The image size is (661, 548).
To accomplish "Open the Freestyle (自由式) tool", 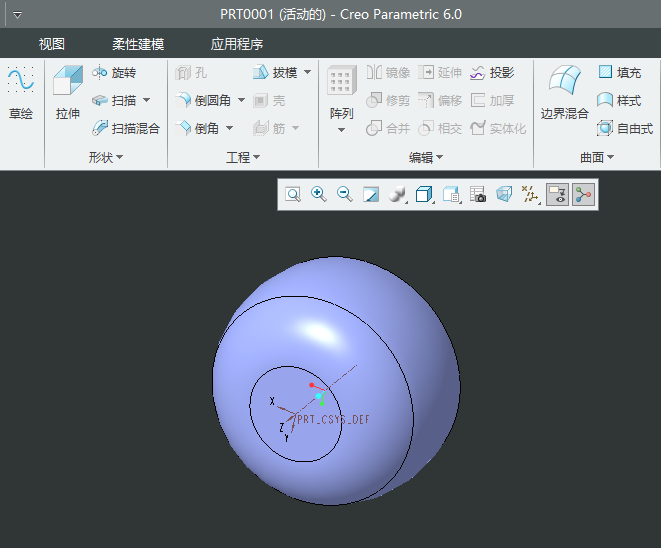I will pos(625,128).
